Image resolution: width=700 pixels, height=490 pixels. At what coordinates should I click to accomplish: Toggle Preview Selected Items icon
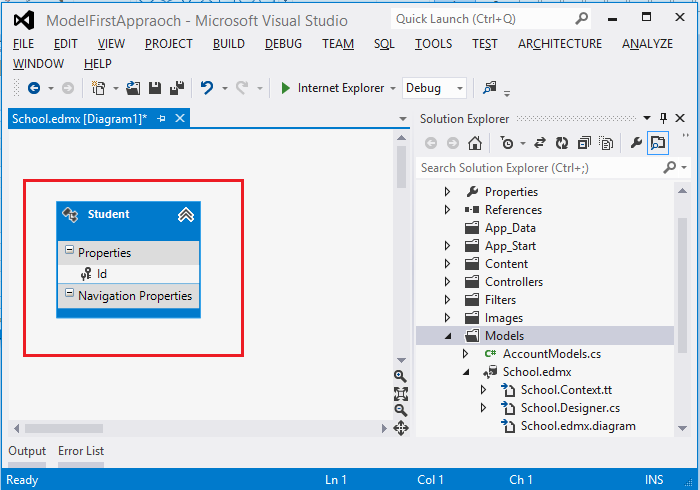(658, 143)
